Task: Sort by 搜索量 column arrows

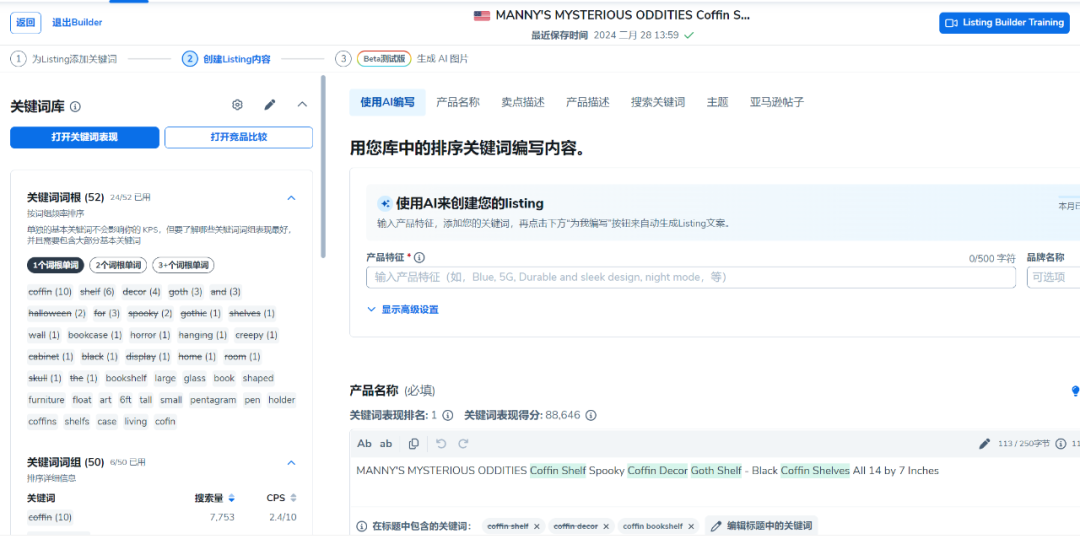Action: [231, 498]
